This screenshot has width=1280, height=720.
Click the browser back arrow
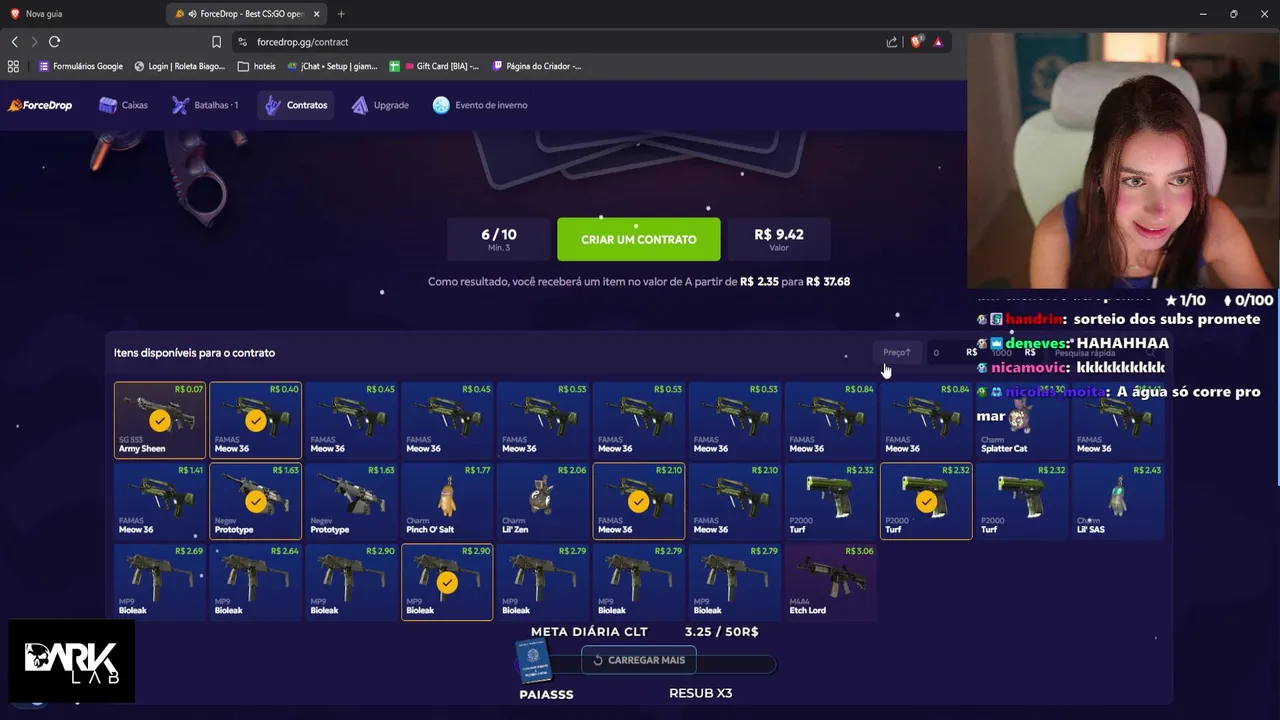14,42
